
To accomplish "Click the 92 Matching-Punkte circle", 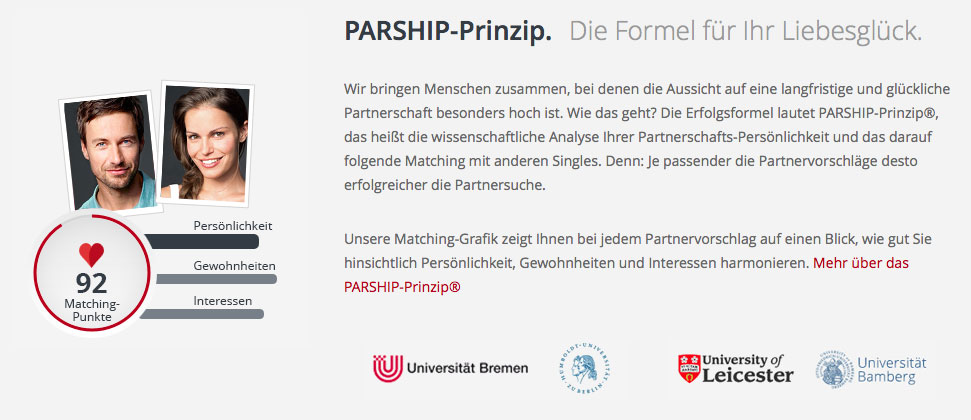I will (x=92, y=273).
